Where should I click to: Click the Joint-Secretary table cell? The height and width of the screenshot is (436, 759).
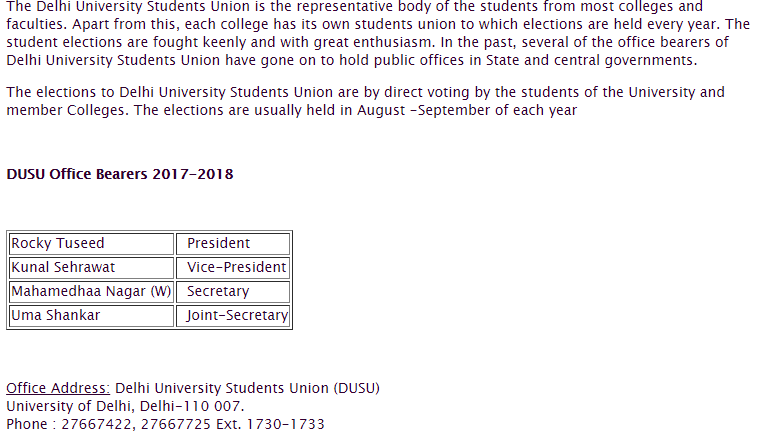tap(233, 316)
